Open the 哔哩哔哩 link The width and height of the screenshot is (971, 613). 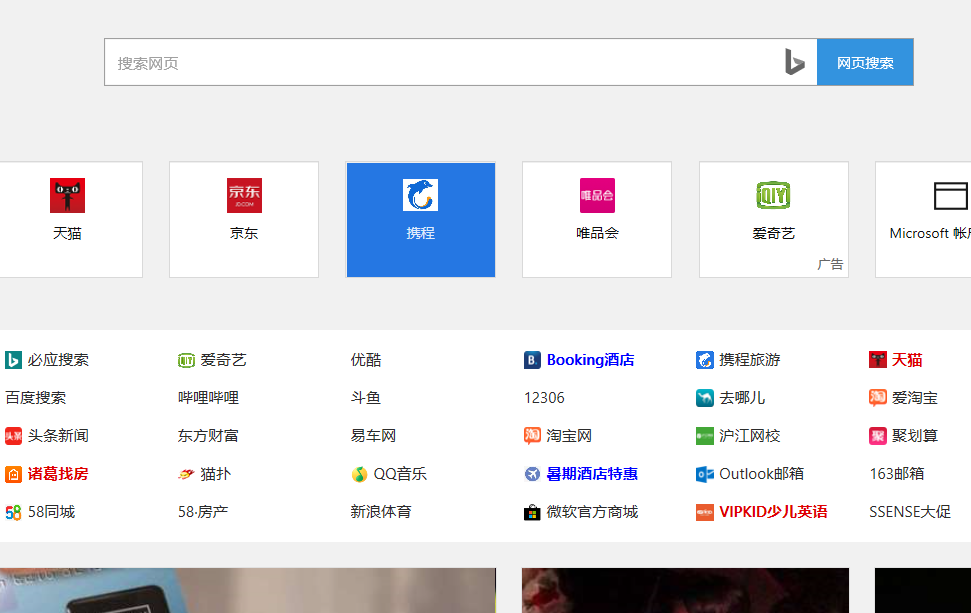coord(208,398)
